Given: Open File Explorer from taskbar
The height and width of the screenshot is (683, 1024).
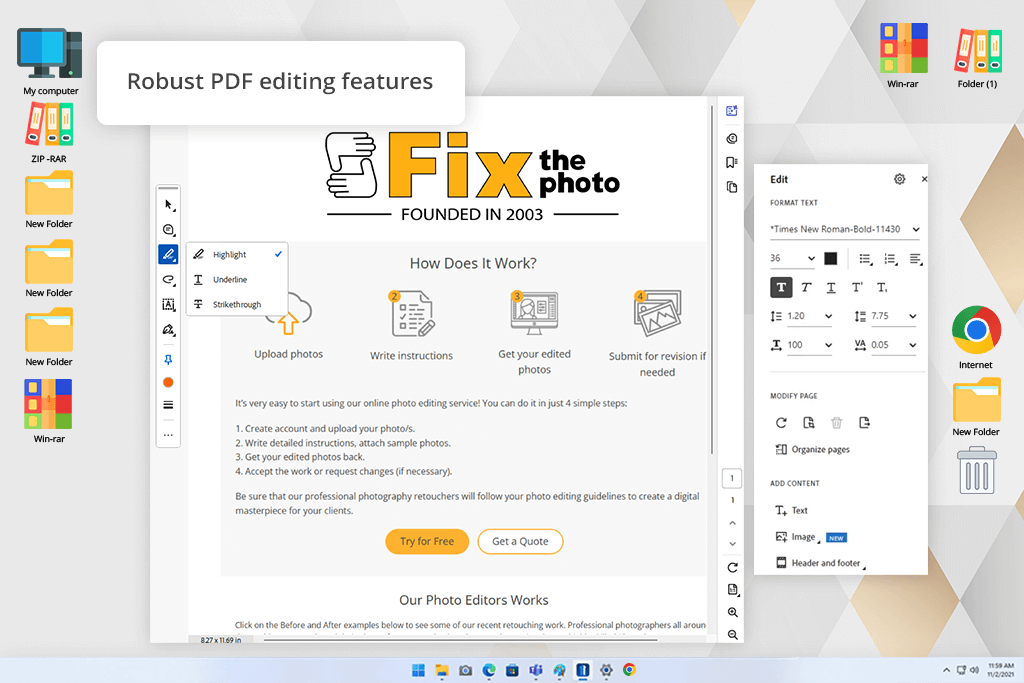Looking at the screenshot, I should pyautogui.click(x=442, y=670).
